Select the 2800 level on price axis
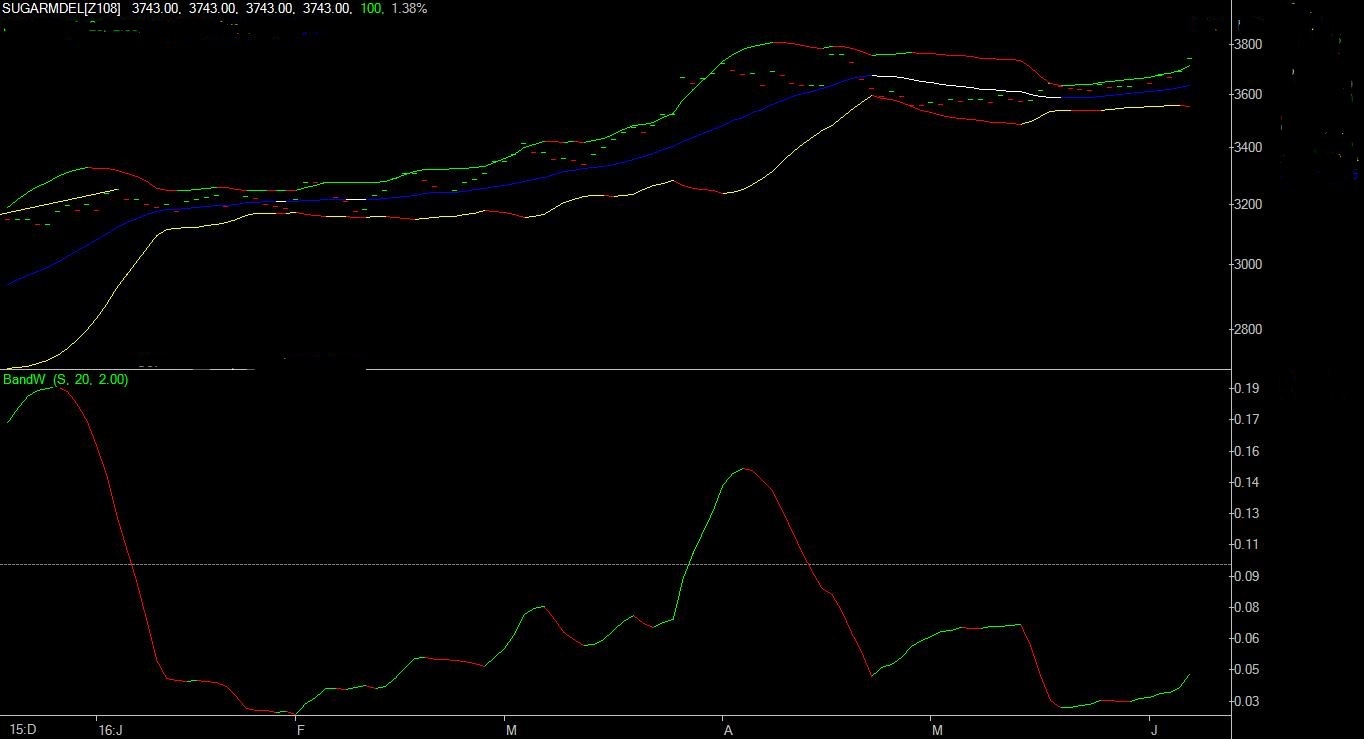This screenshot has width=1364, height=739. point(1248,330)
